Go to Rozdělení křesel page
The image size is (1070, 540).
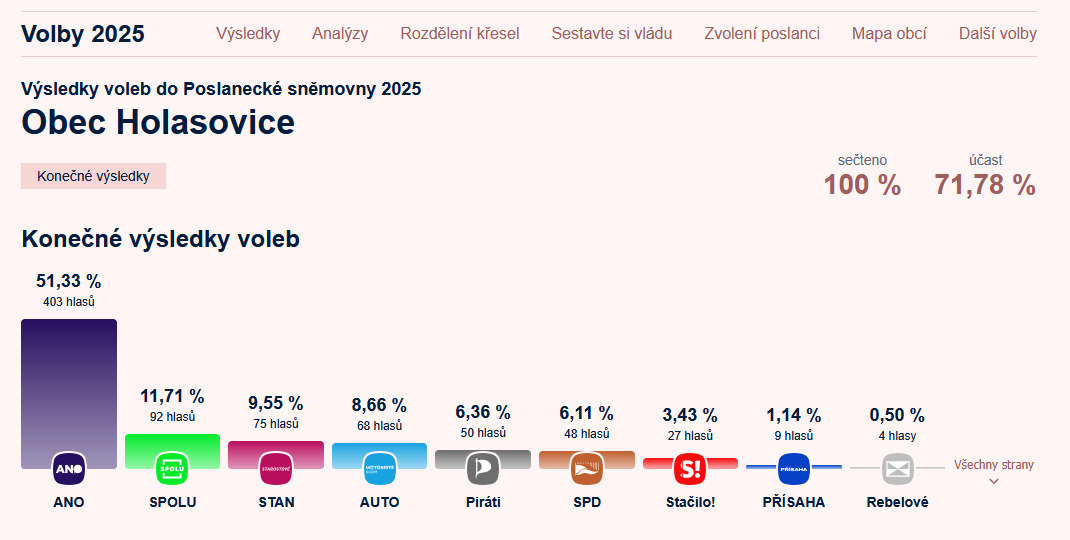pyautogui.click(x=460, y=33)
